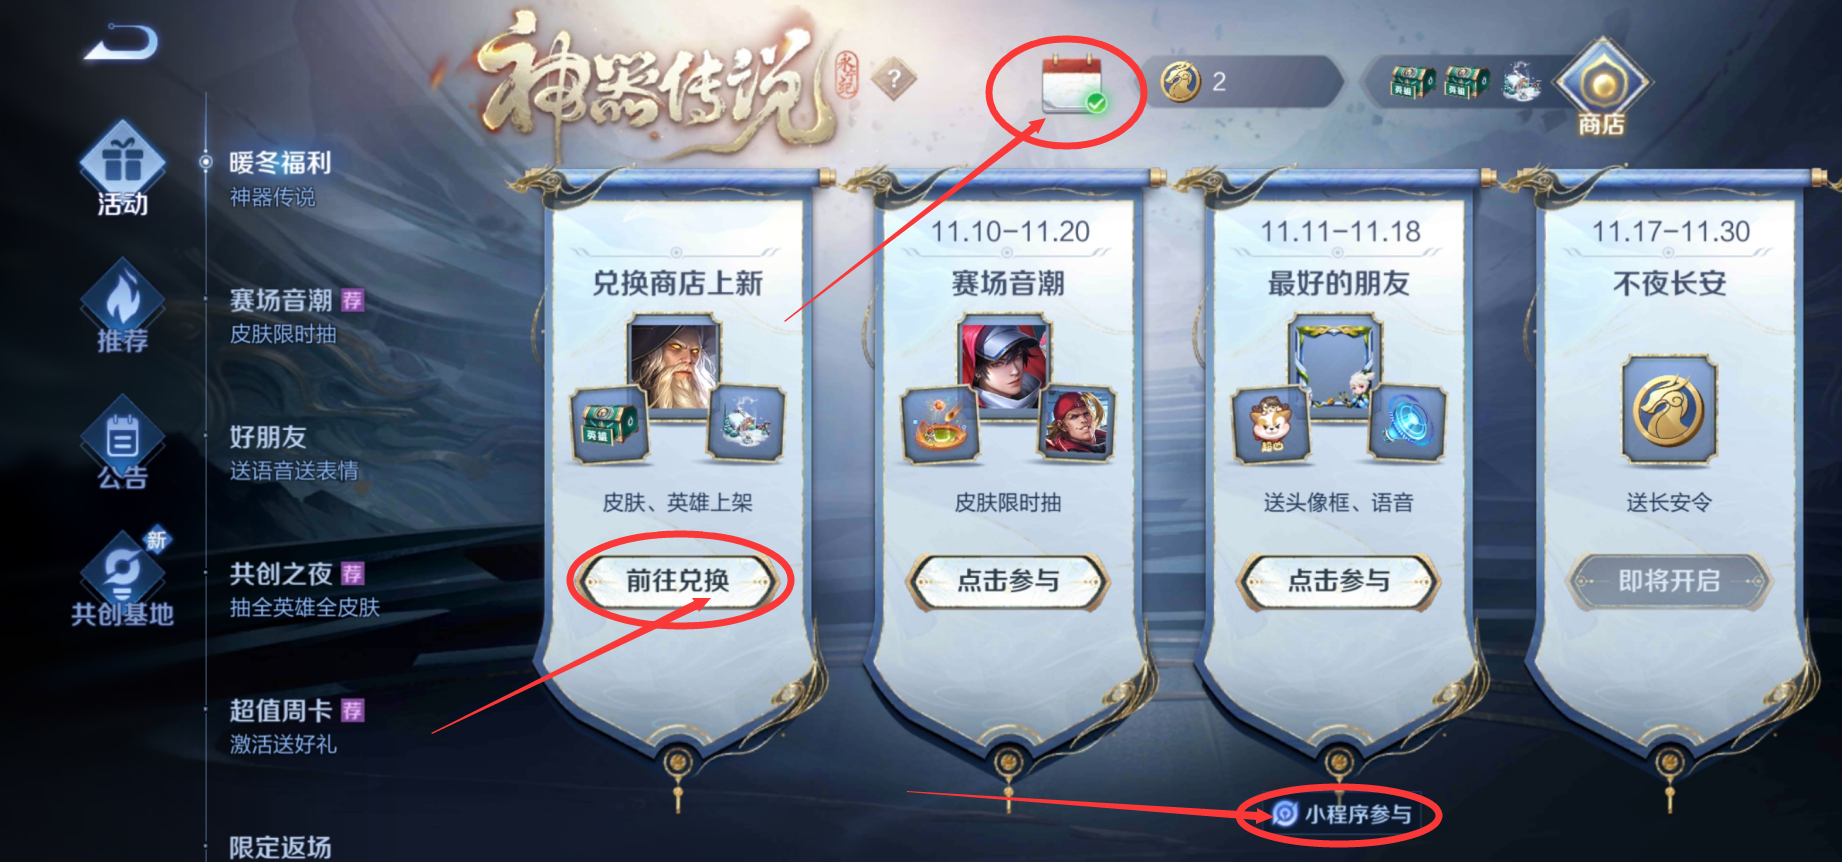Screen dimensions: 1842x862
Task: Click the 即将开启 button under 不夜长安
Action: [1669, 581]
